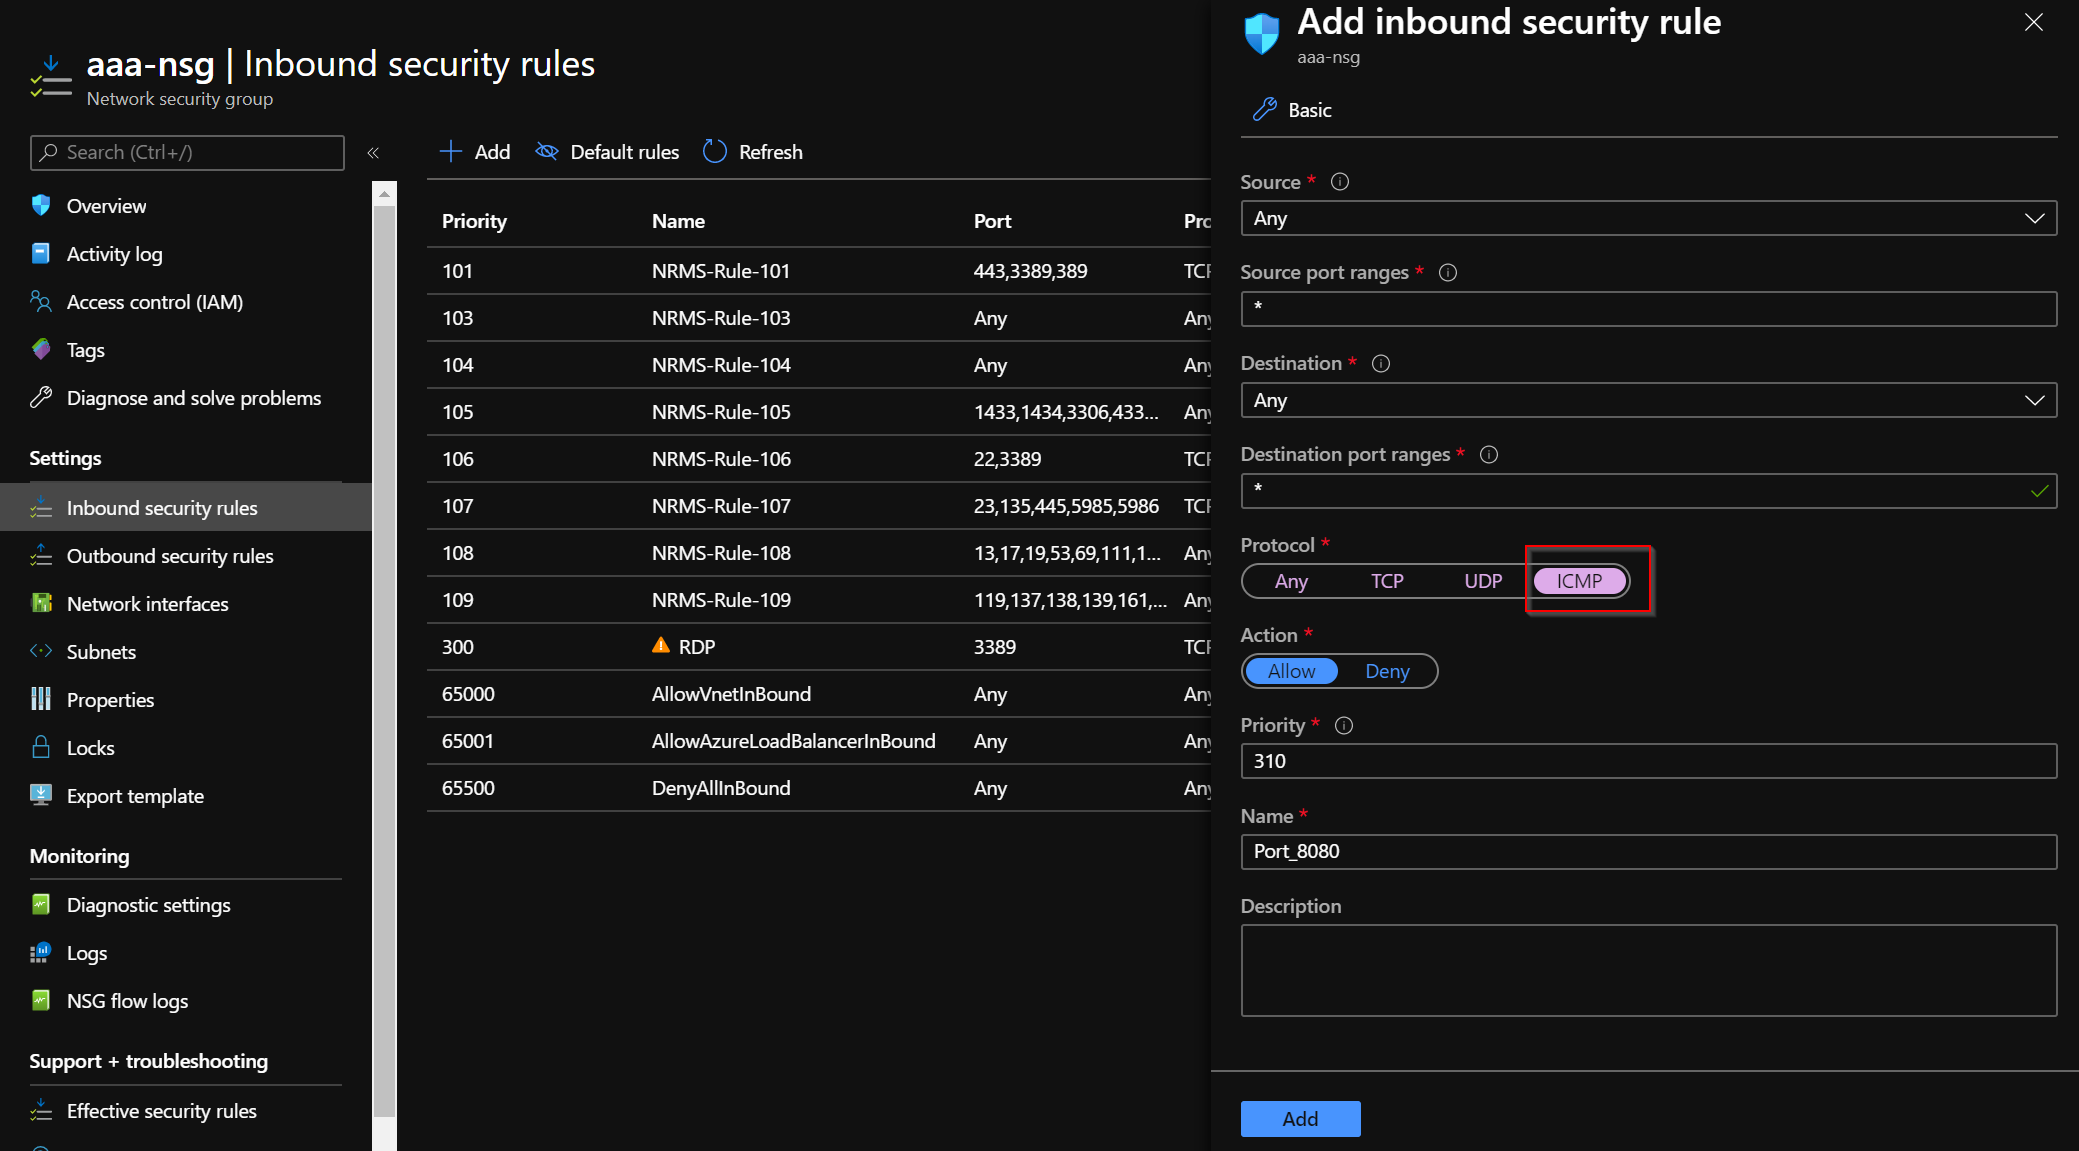Select the UDP protocol option
Viewport: 2079px width, 1151px height.
pyautogui.click(x=1483, y=581)
